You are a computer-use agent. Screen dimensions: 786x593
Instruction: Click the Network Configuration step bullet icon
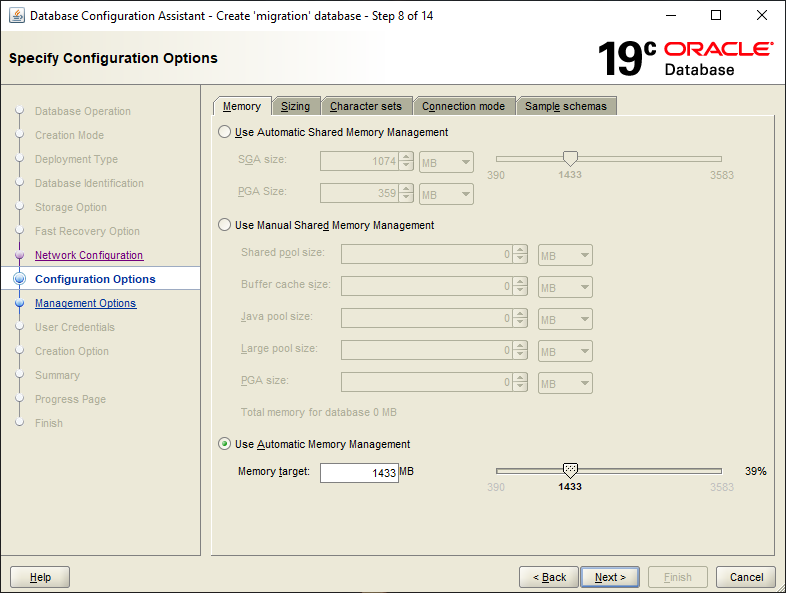(19, 256)
